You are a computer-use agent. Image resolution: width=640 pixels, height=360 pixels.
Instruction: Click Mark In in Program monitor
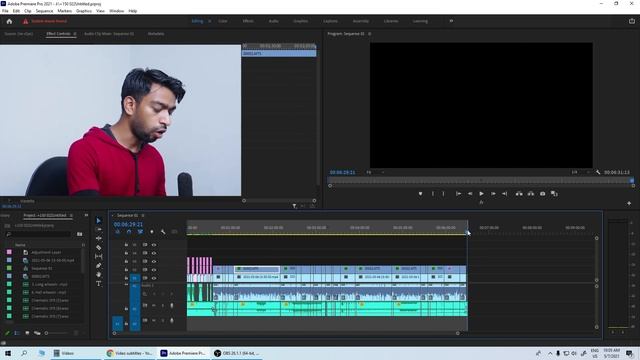(x=433, y=194)
